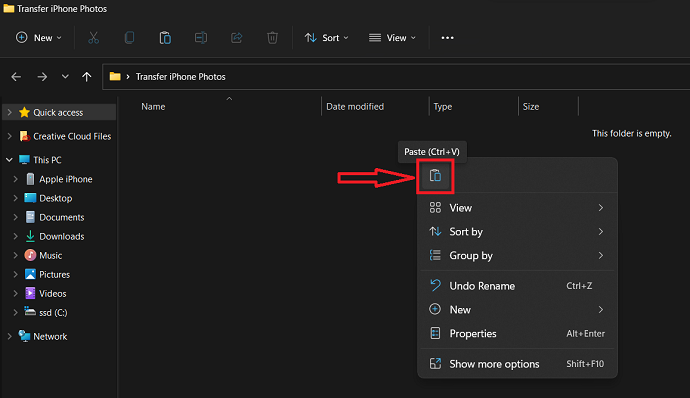Click the toolbar Paste clipboard icon
The height and width of the screenshot is (398, 690).
point(165,38)
